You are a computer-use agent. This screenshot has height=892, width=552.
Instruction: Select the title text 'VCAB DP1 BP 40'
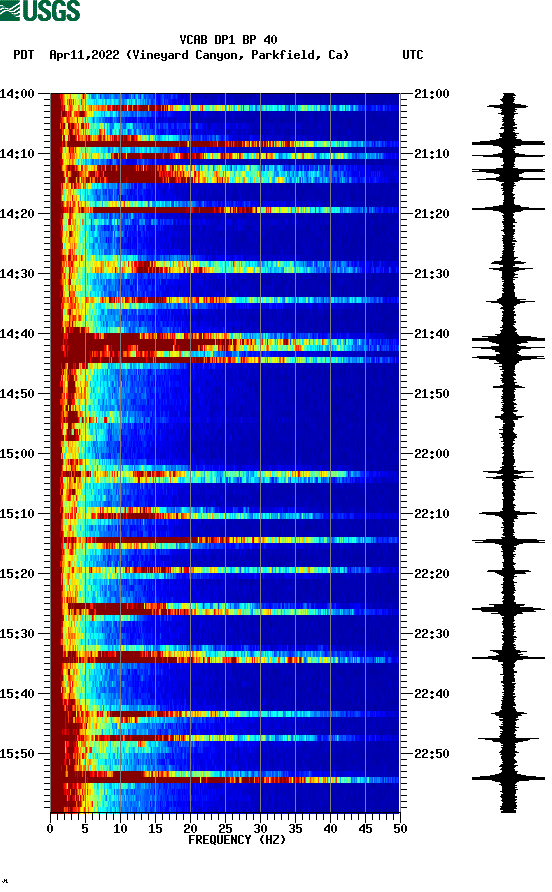[228, 40]
